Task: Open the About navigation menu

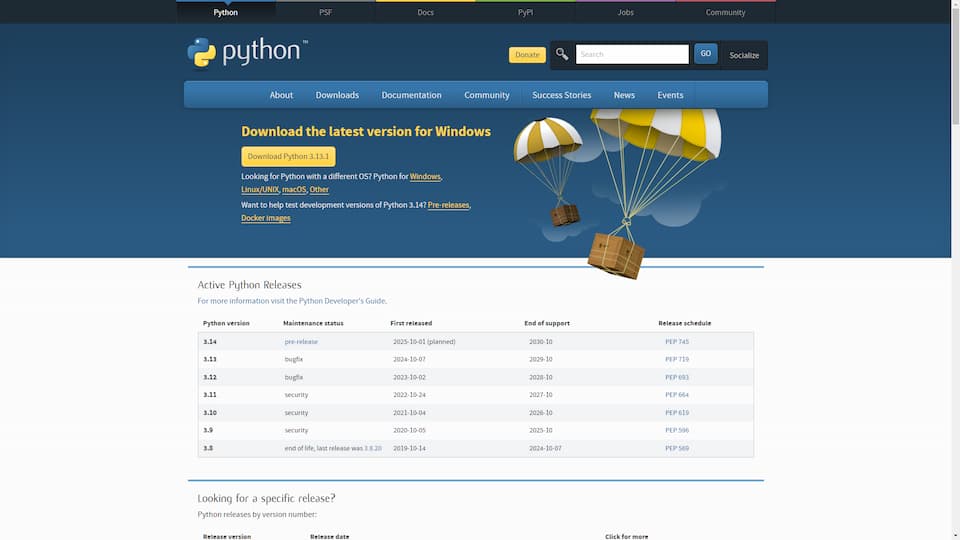Action: (x=281, y=95)
